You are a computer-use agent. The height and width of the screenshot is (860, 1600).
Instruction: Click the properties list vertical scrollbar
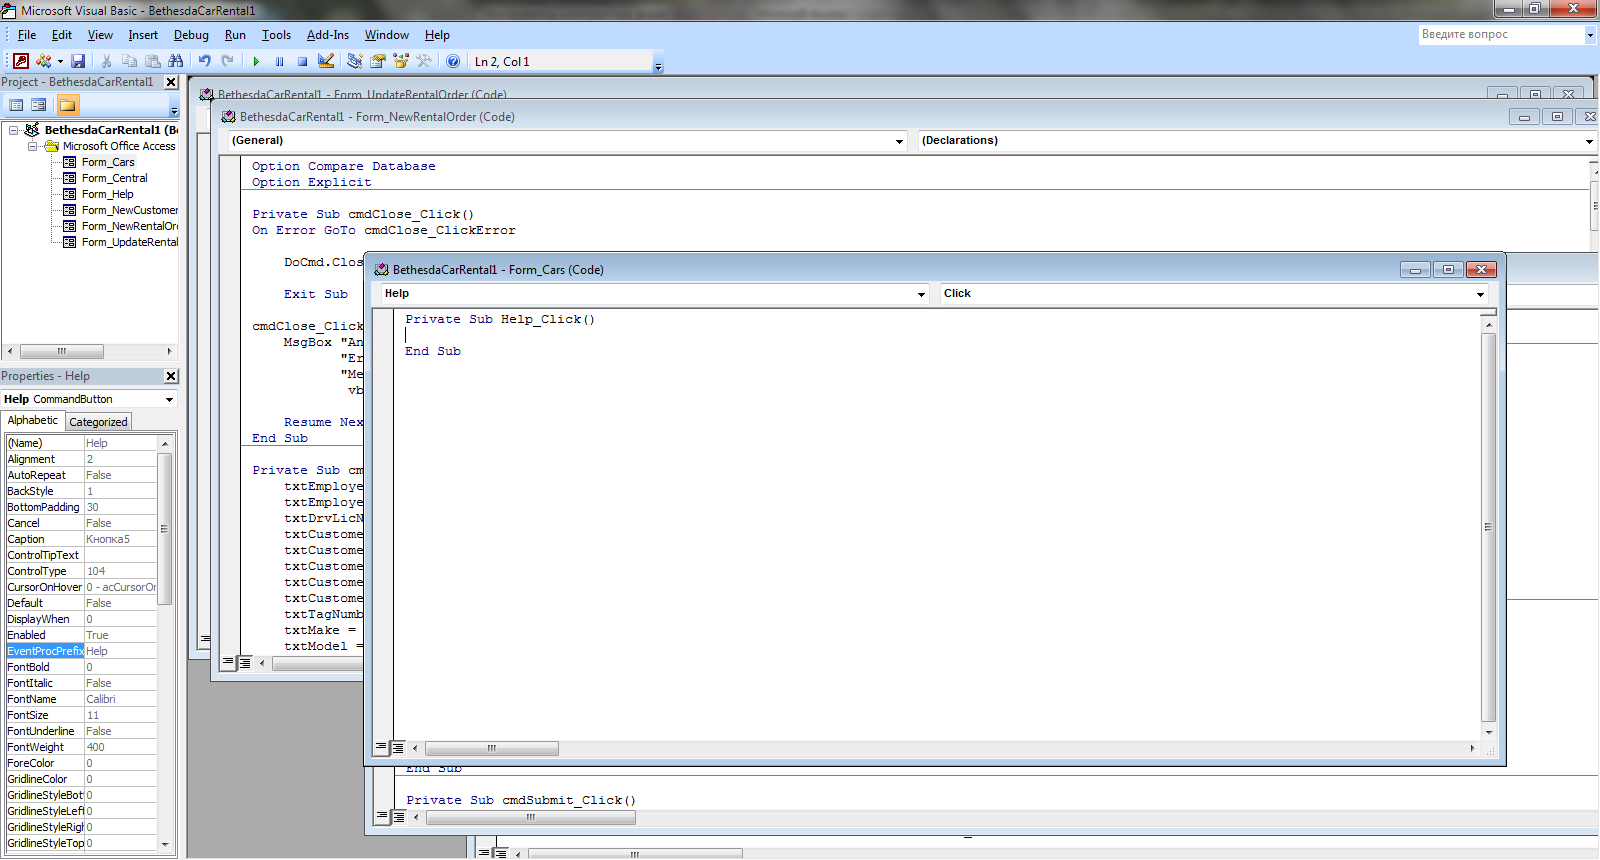[165, 528]
